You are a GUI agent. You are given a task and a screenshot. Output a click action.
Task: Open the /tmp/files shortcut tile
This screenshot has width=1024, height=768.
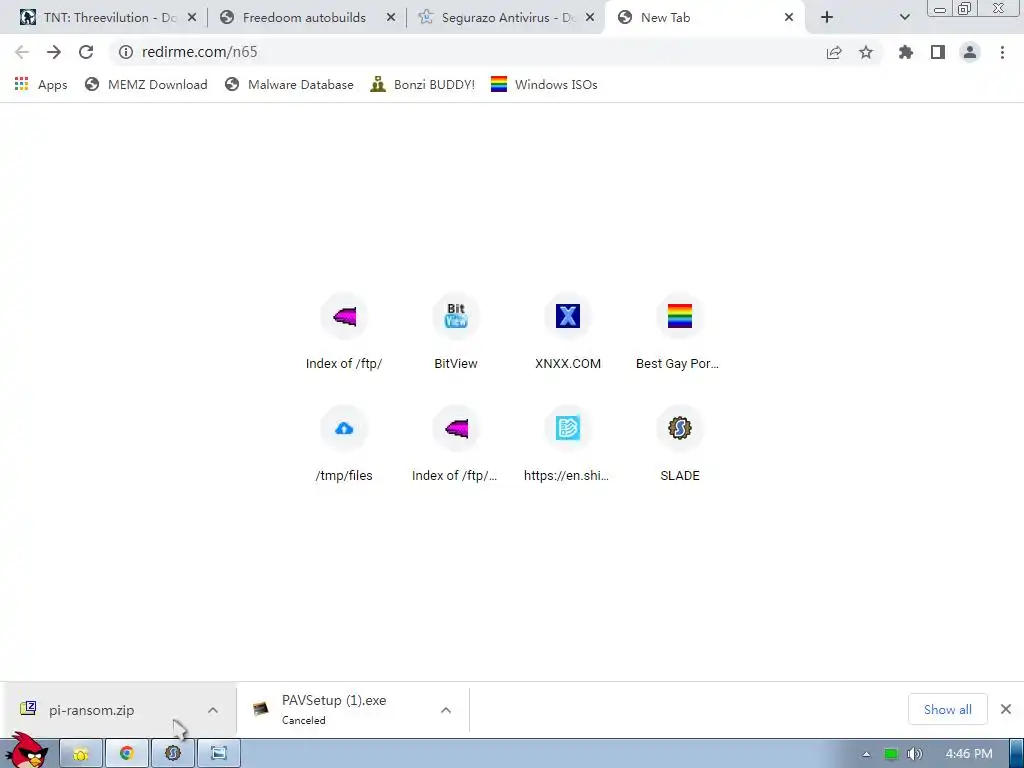point(344,445)
